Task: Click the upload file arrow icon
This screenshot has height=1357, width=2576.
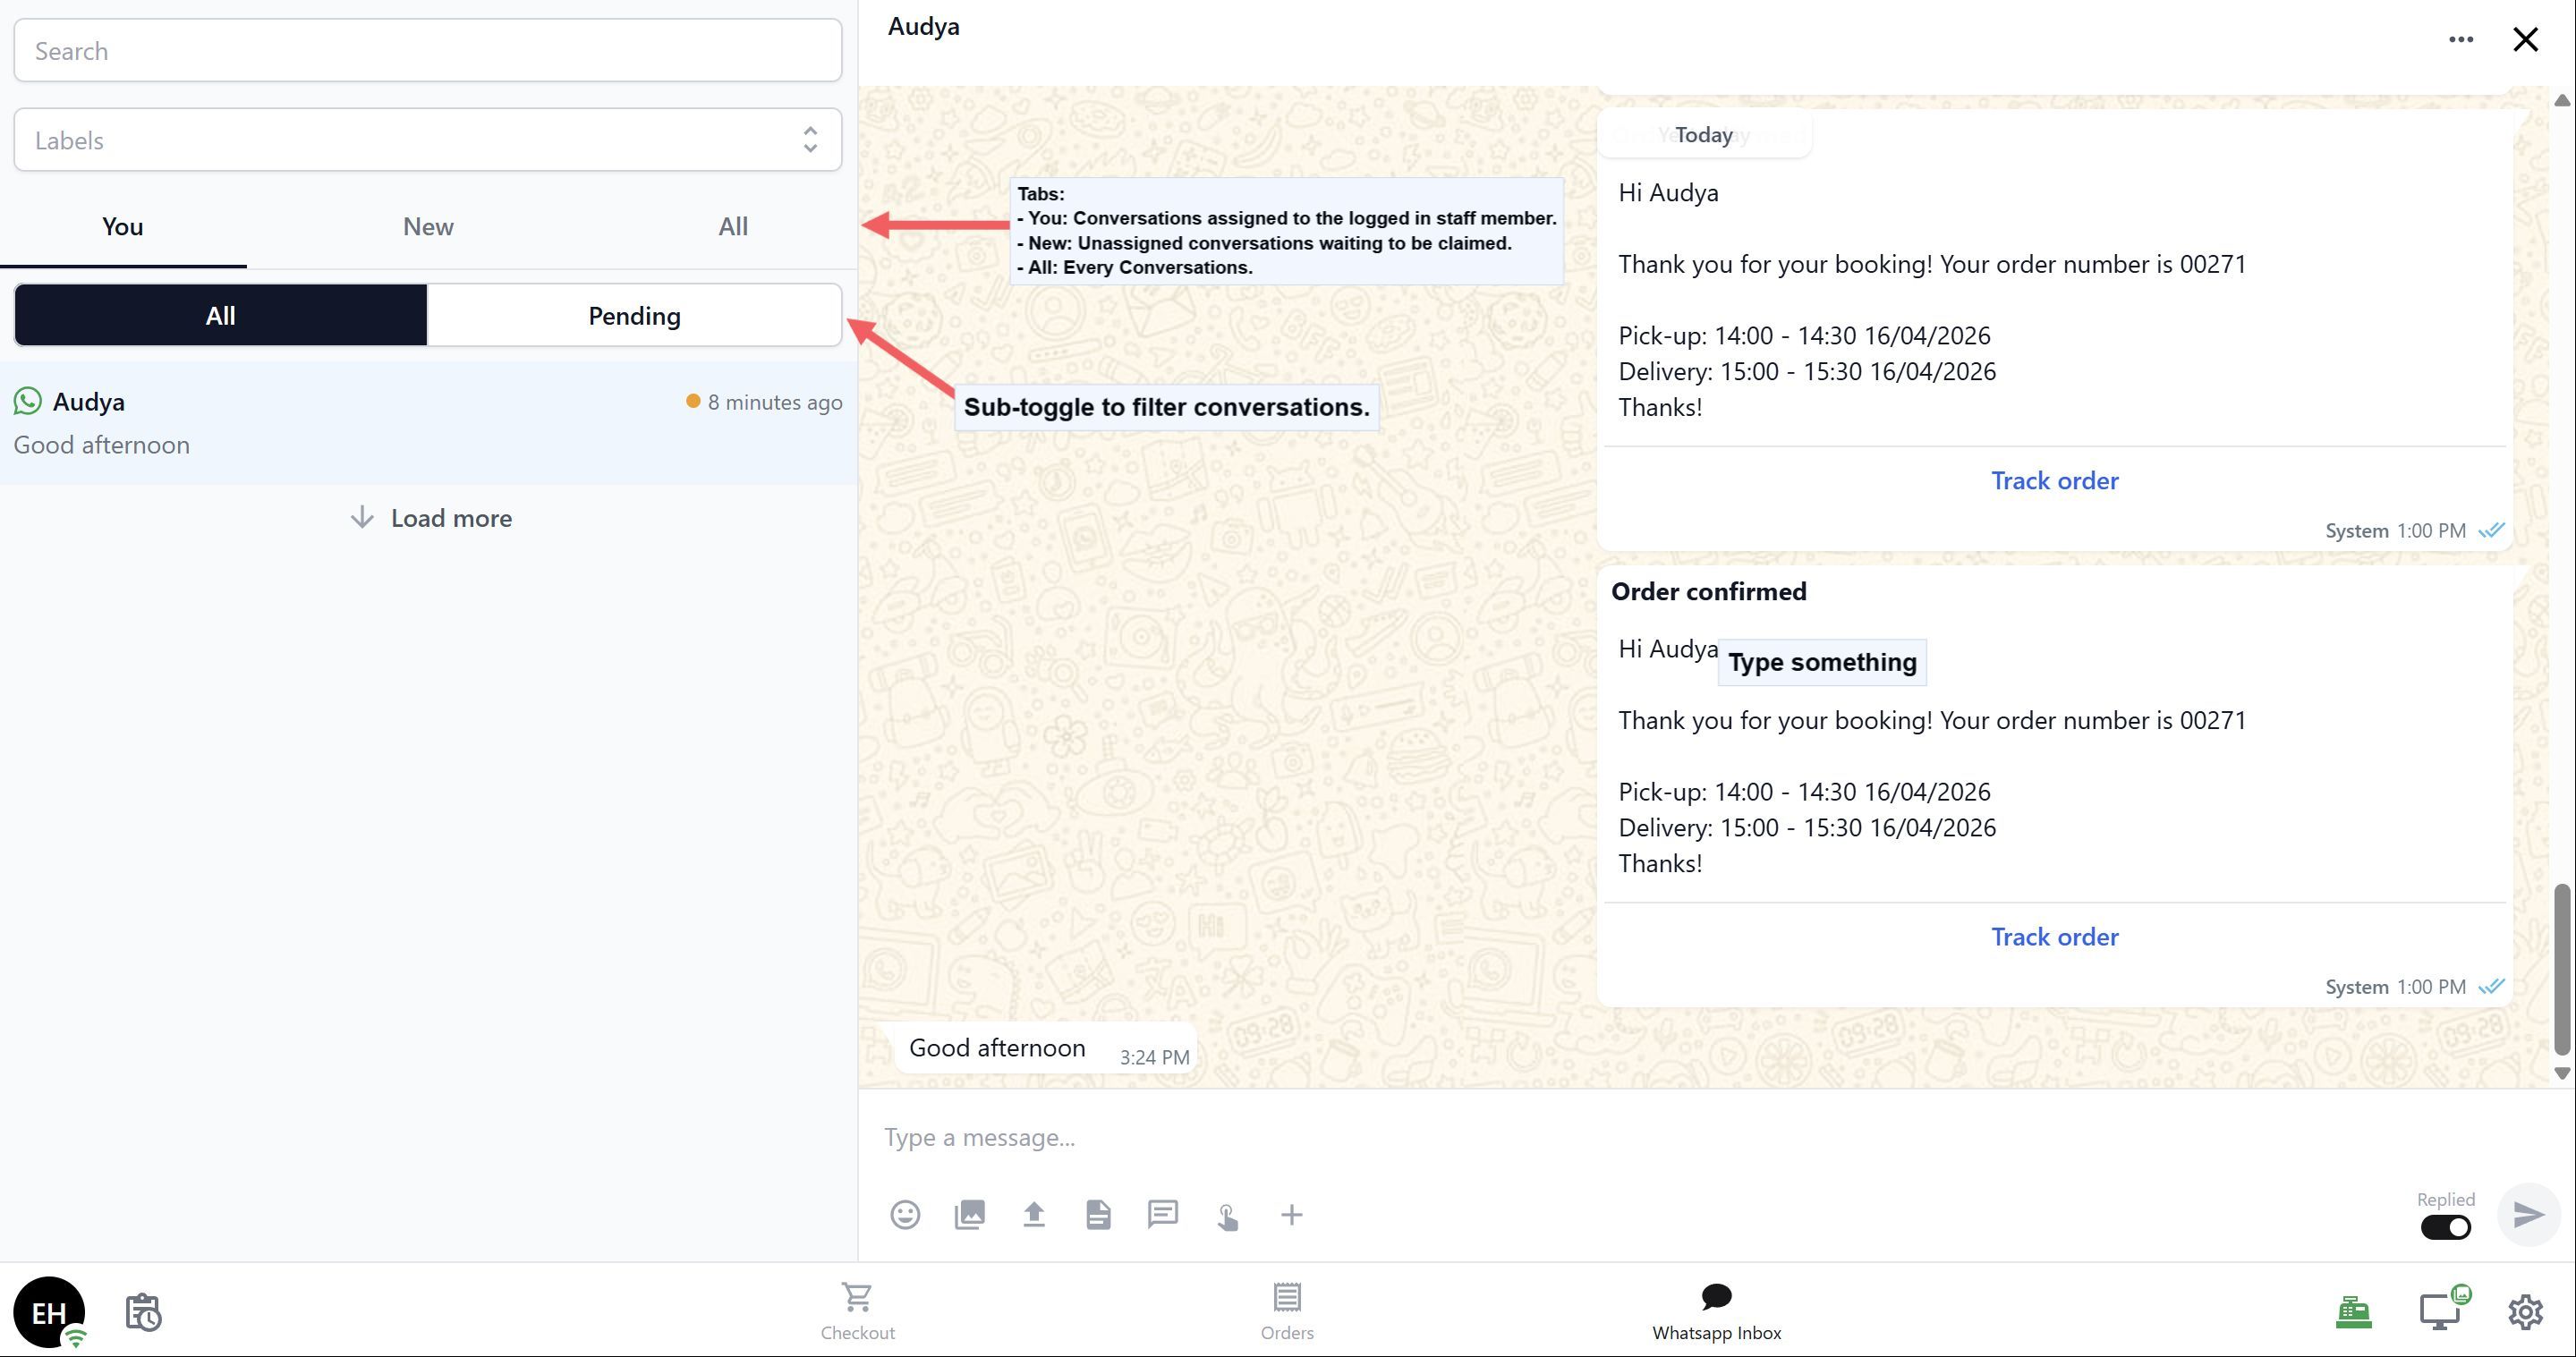Action: coord(1033,1214)
